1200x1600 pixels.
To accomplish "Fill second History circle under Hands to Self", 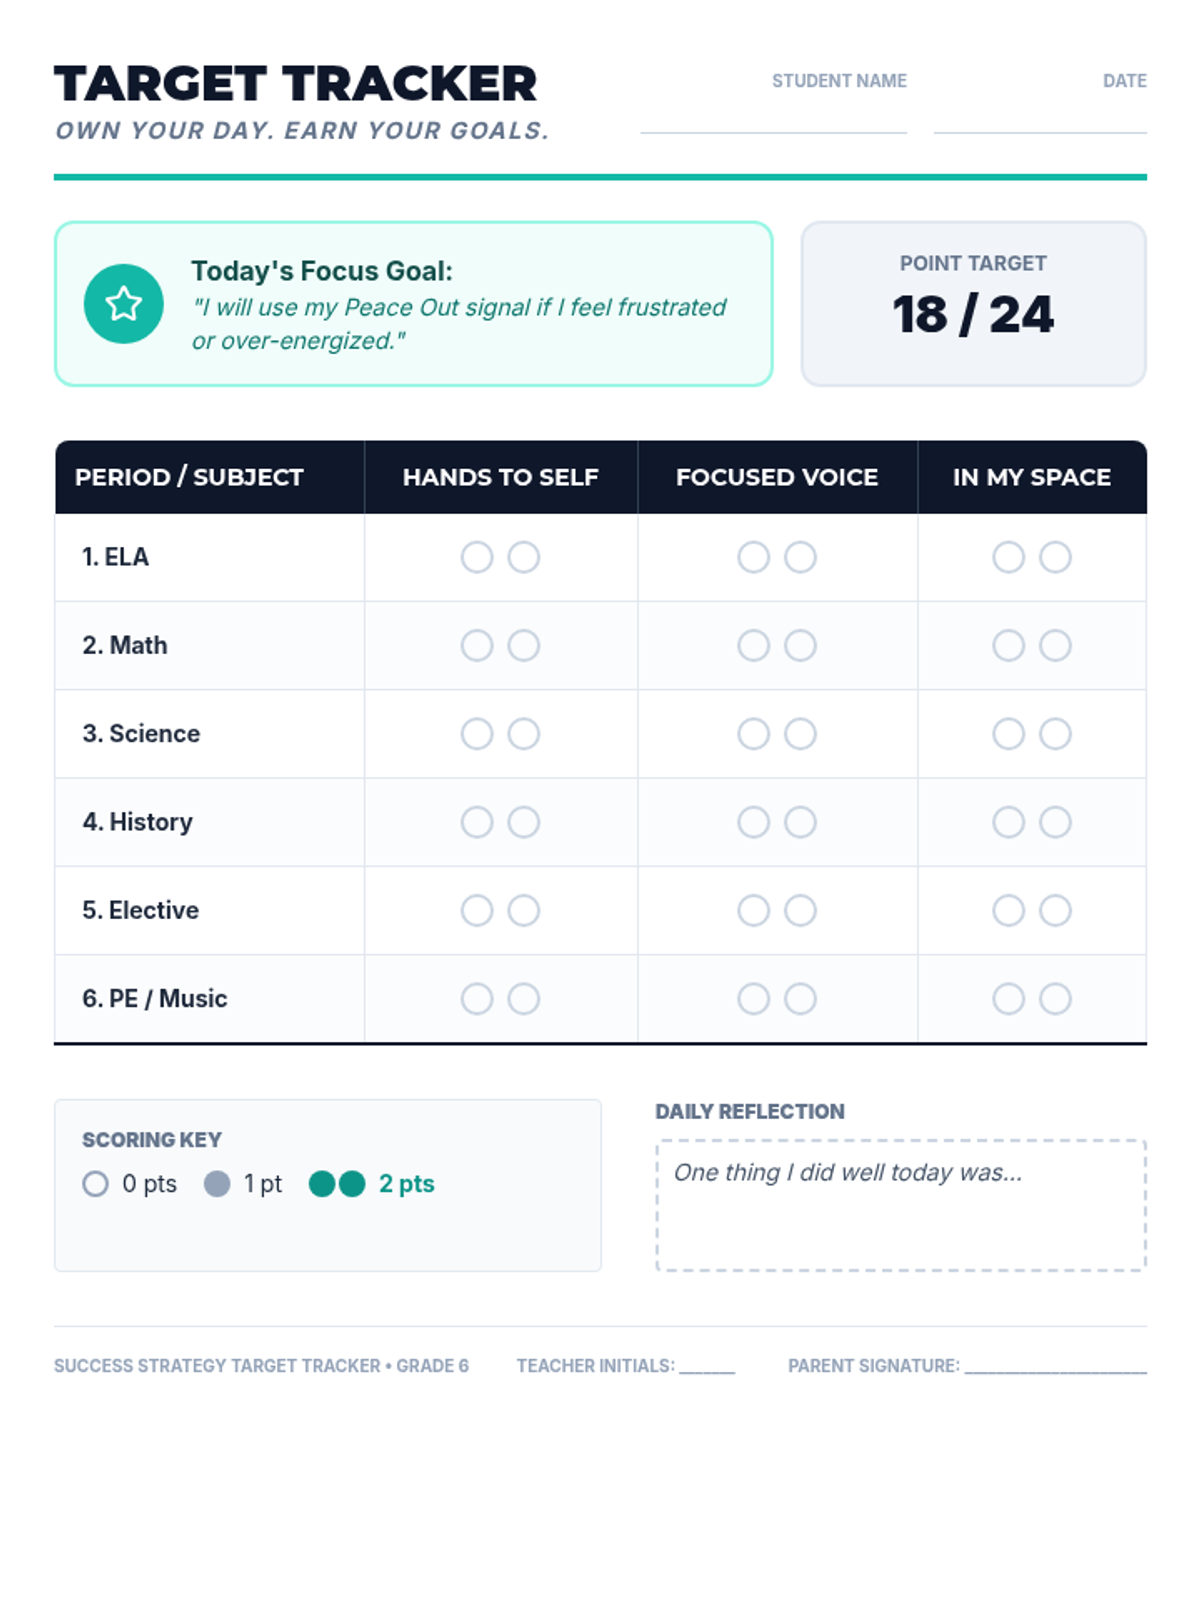I will pos(524,822).
